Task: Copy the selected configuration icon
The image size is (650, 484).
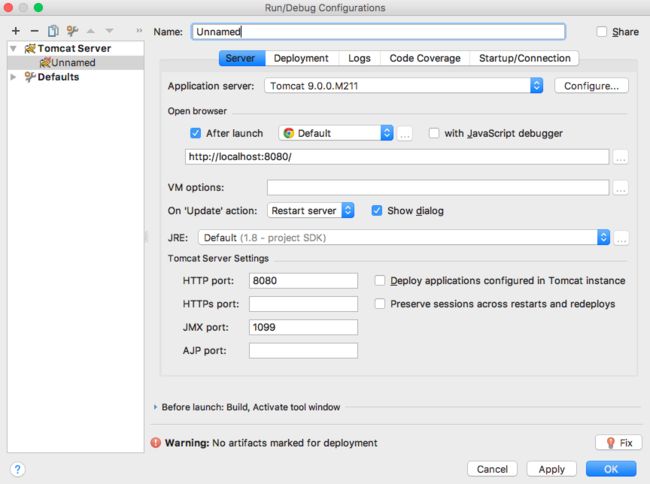Action: pyautogui.click(x=53, y=31)
